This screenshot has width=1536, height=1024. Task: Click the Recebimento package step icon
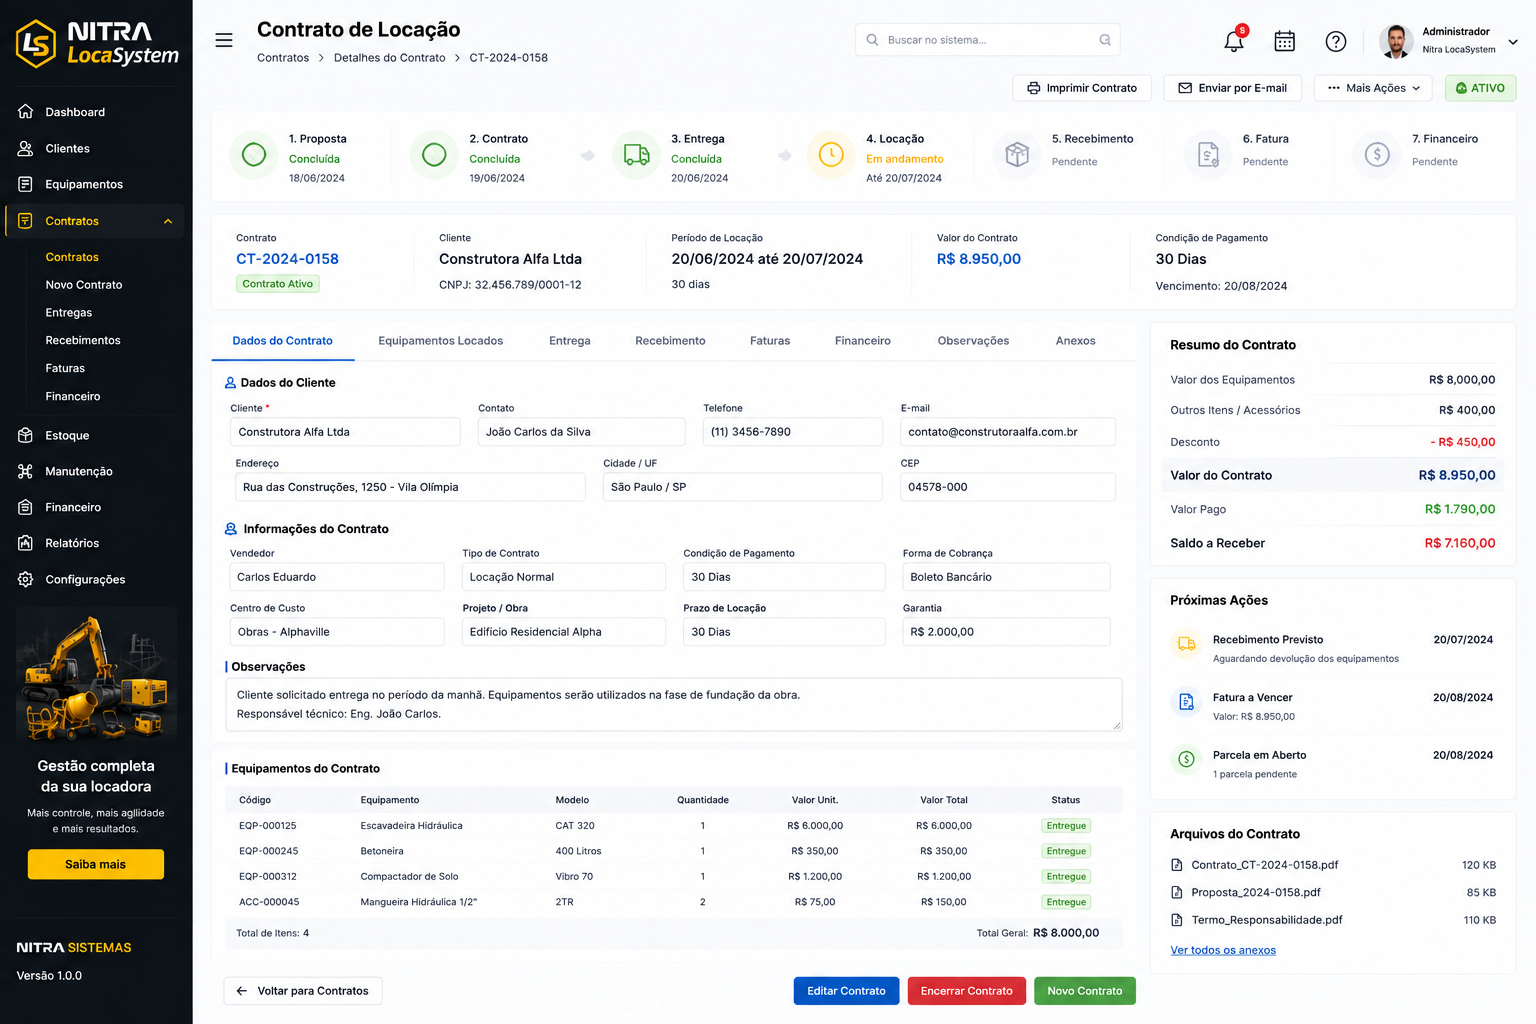[x=1017, y=155]
